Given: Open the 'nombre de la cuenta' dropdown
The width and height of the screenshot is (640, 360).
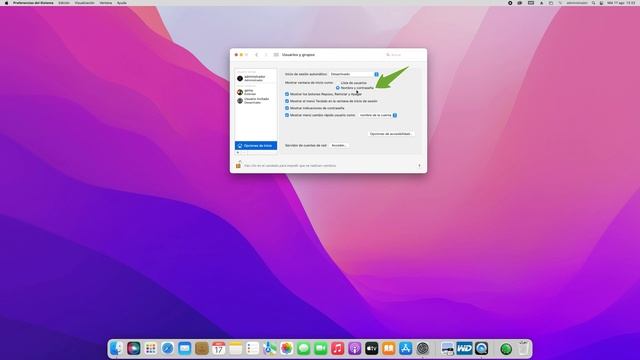Looking at the screenshot, I should tap(378, 116).
